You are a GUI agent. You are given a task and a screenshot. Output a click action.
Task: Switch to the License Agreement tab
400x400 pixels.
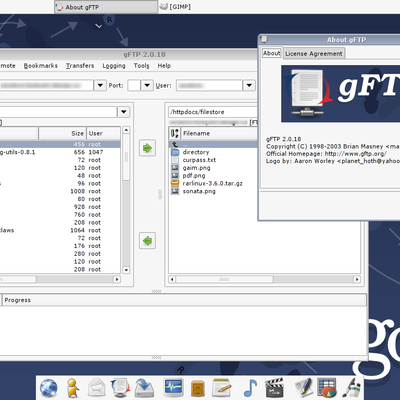314,53
